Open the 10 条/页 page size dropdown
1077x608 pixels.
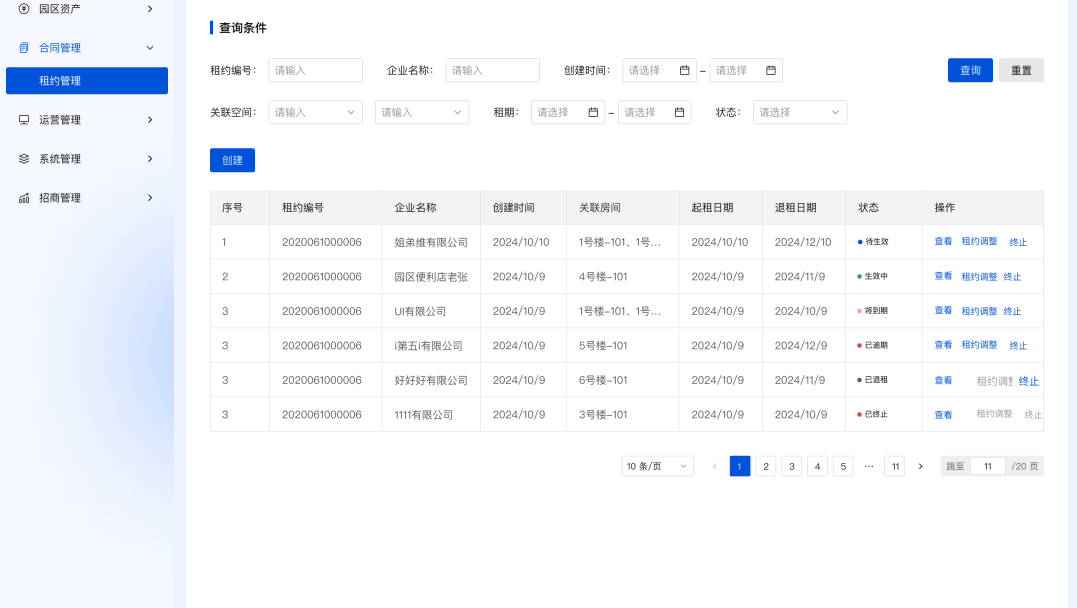(657, 466)
